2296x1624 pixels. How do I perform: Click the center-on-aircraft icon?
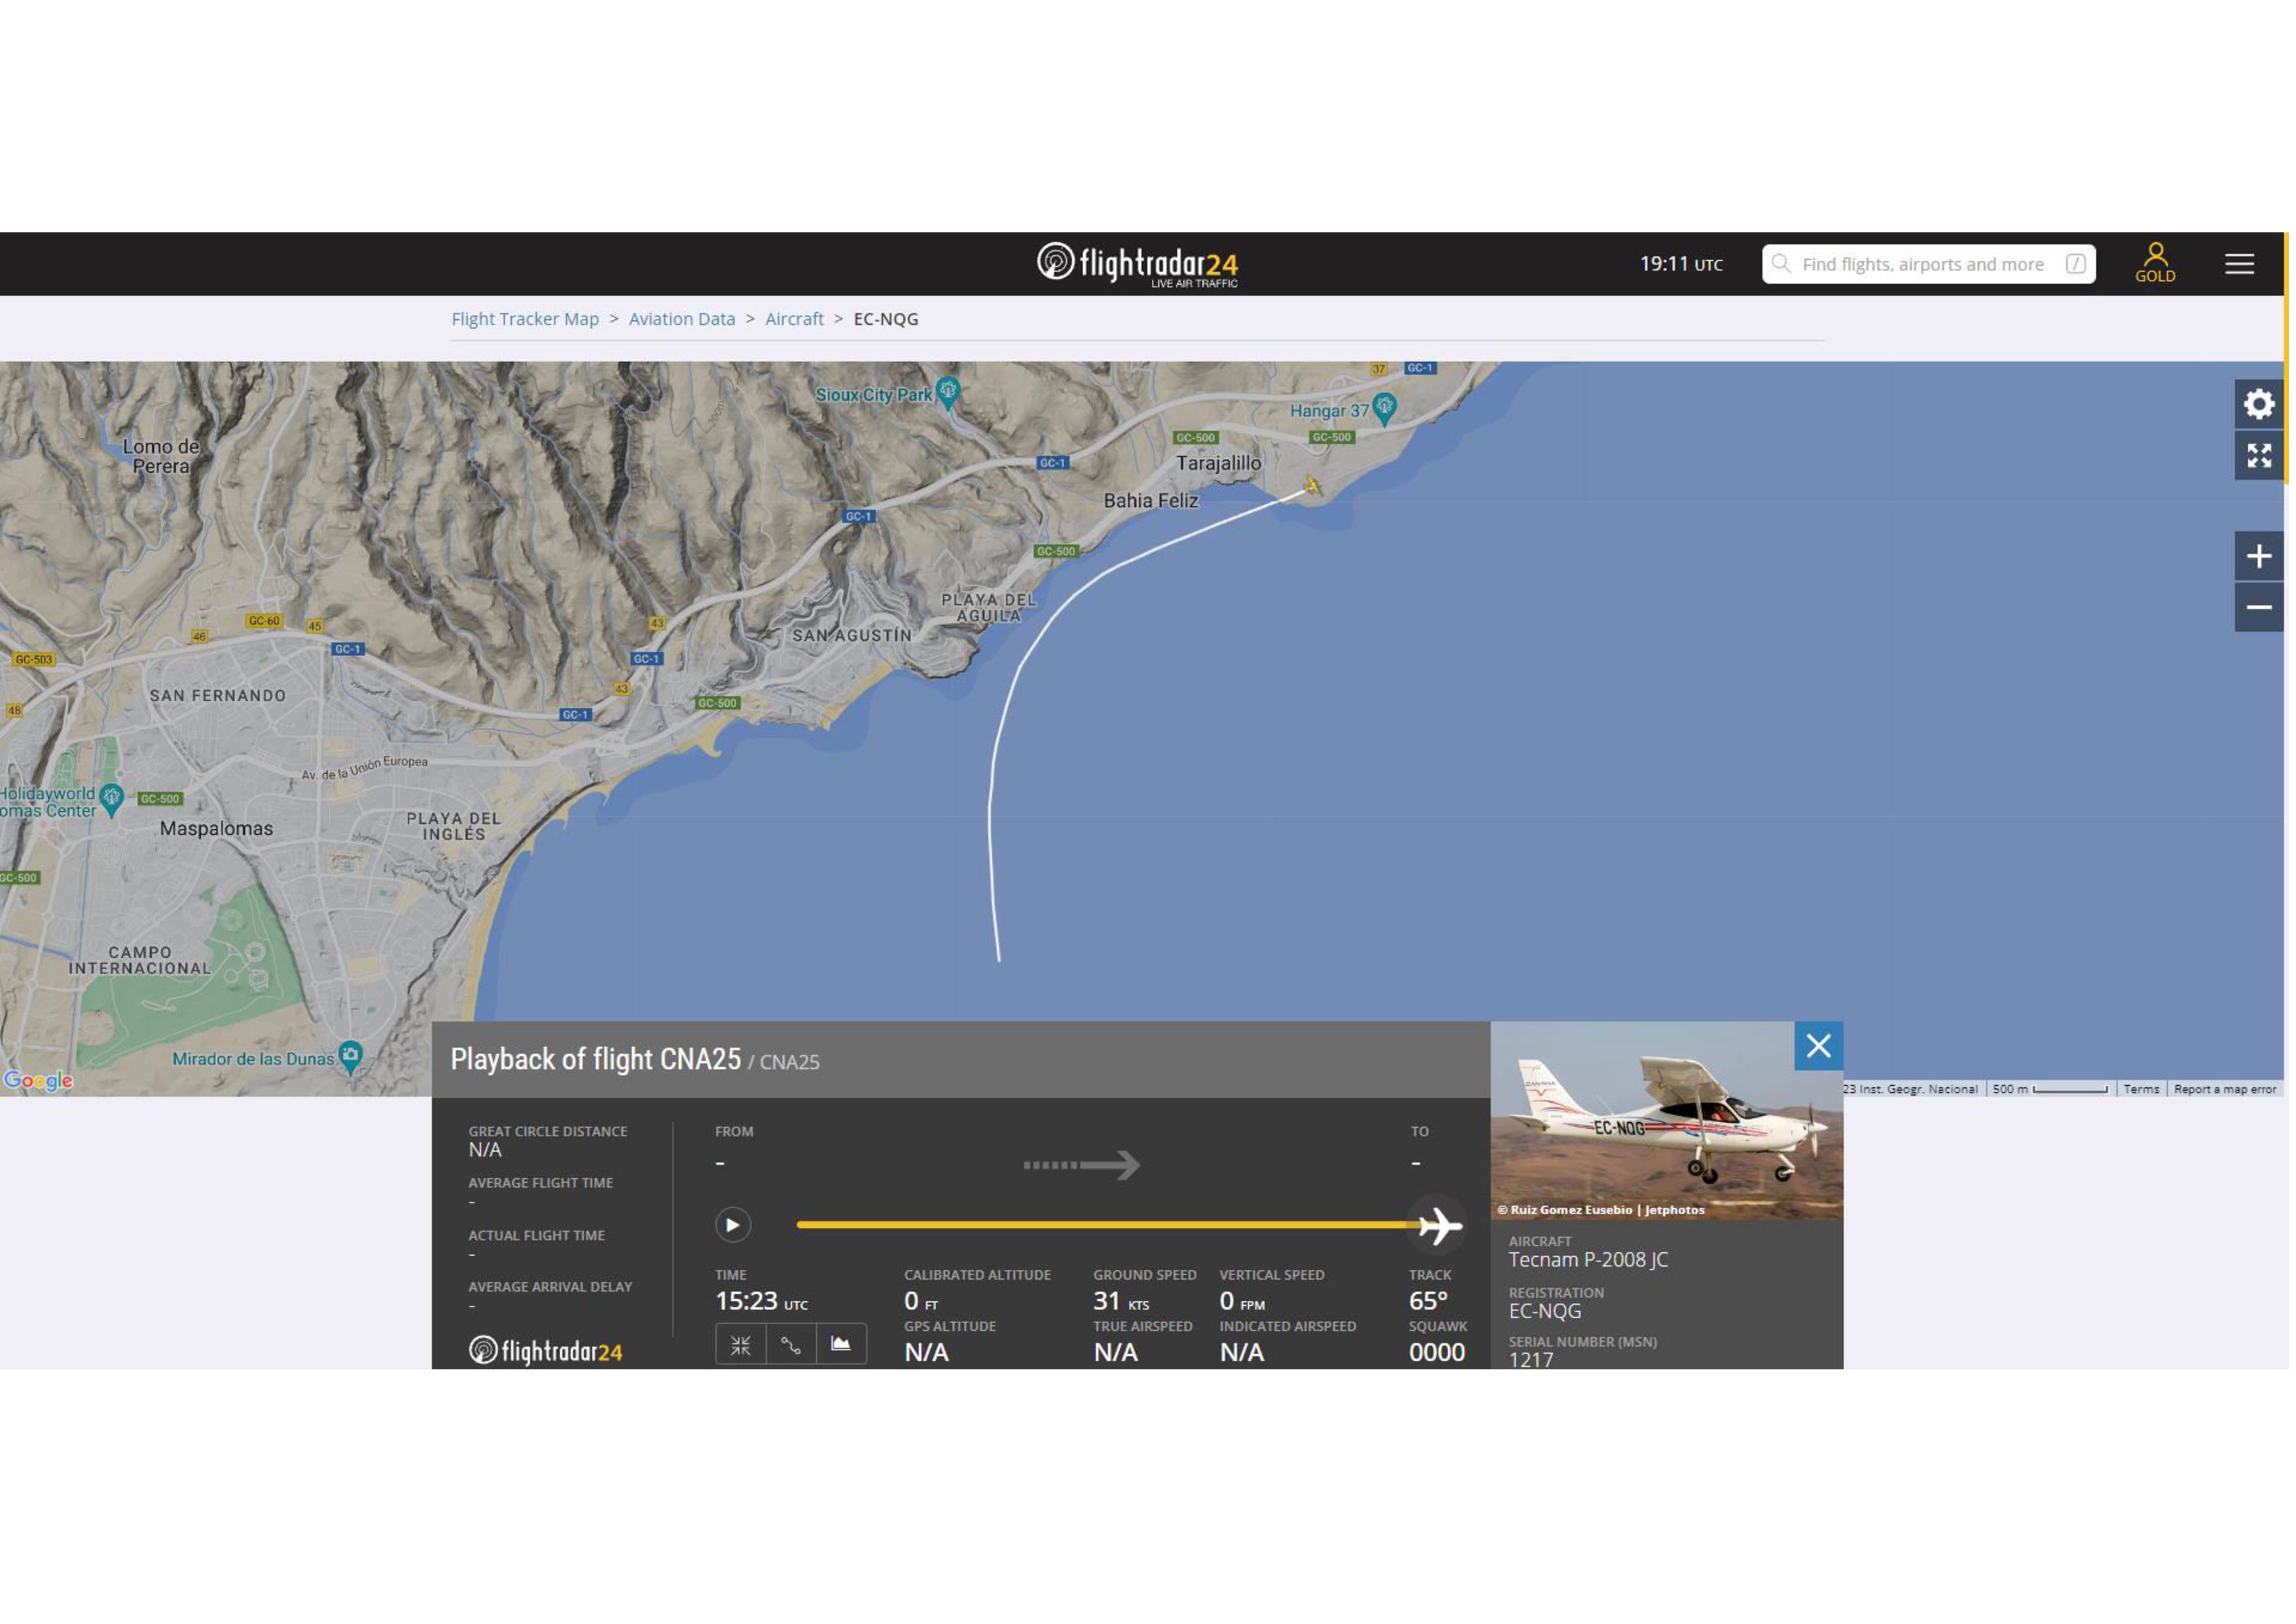[741, 1346]
